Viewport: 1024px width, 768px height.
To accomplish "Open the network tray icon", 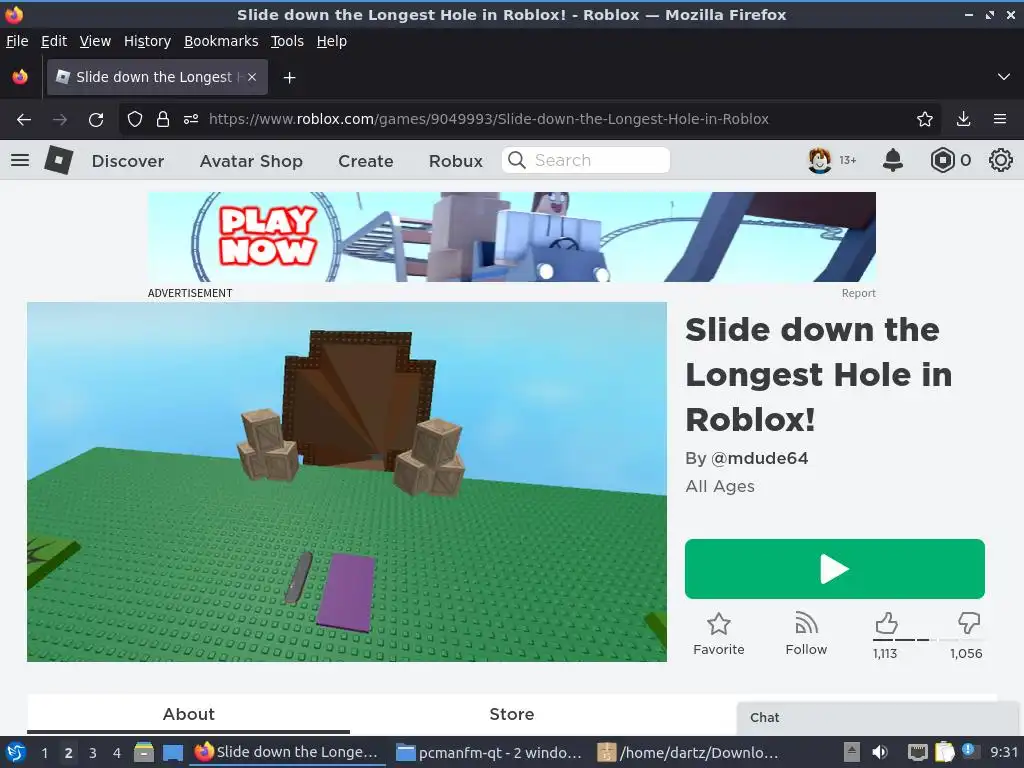I will pos(918,752).
